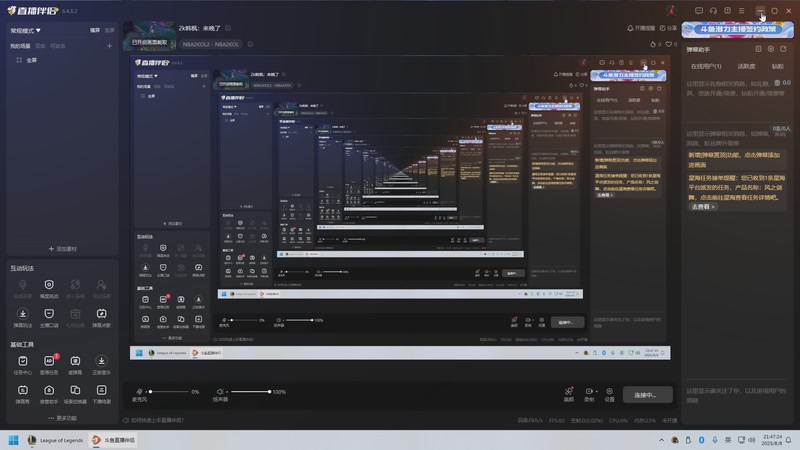Switch to the 钻粉 tab
The height and width of the screenshot is (450, 800).
778,66
